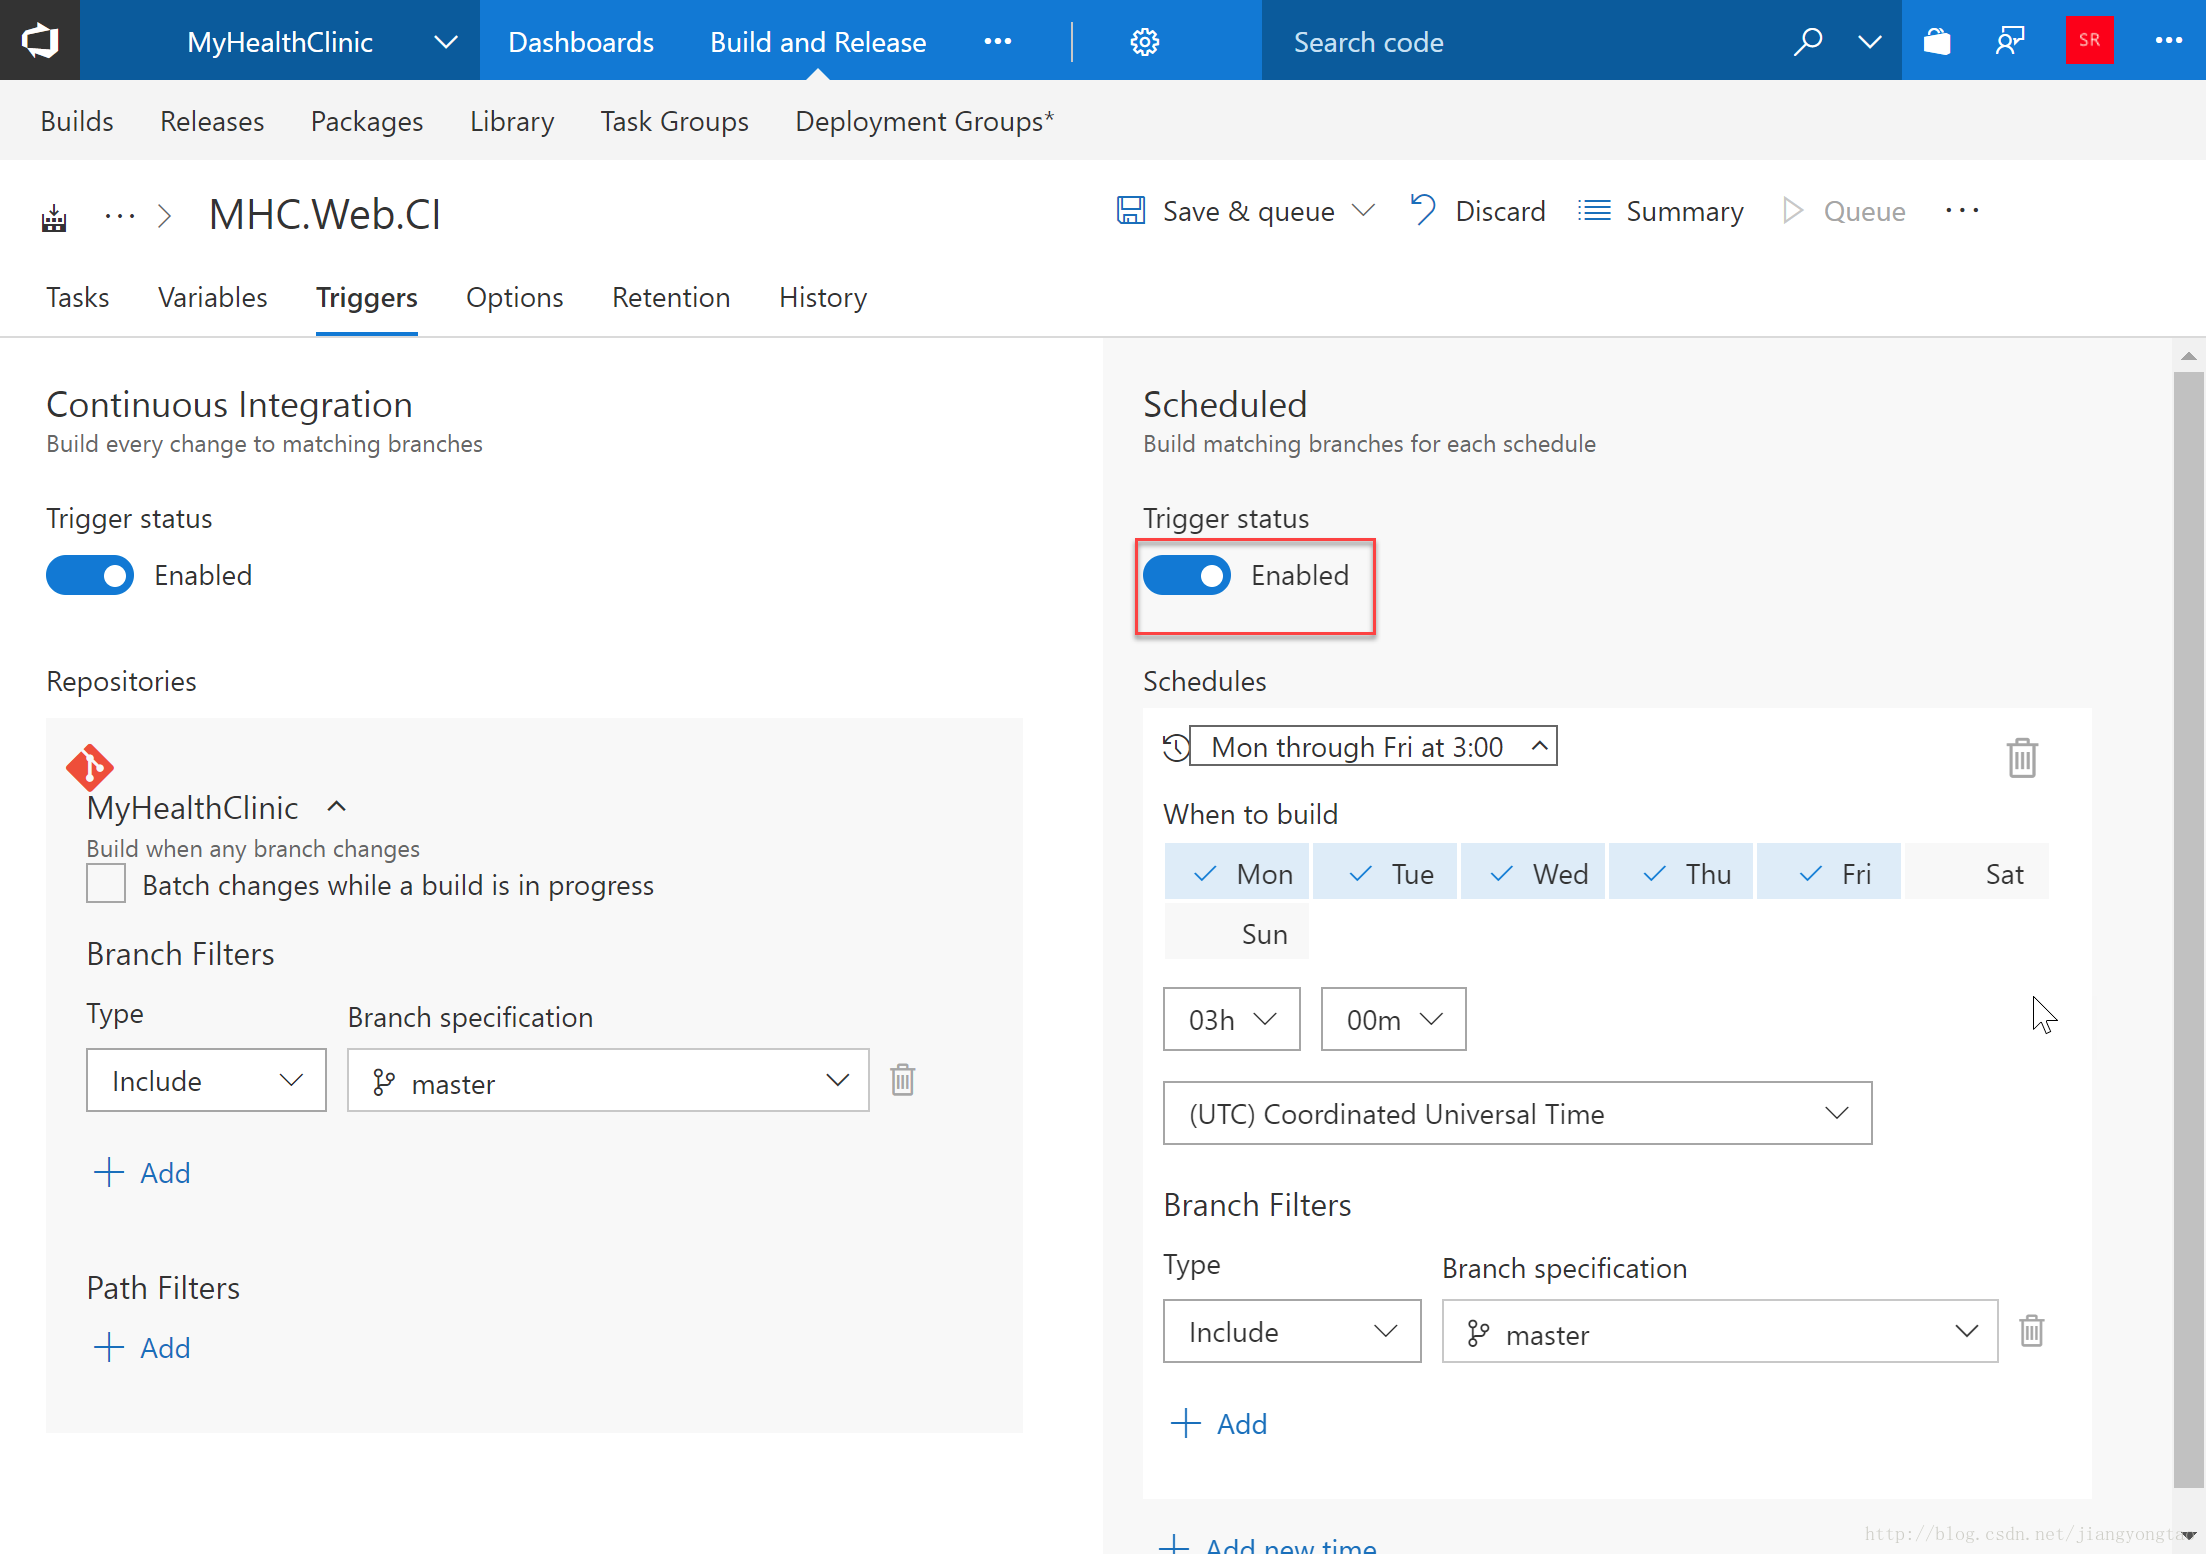The image size is (2206, 1554).
Task: Open the Builds page
Action: [77, 121]
